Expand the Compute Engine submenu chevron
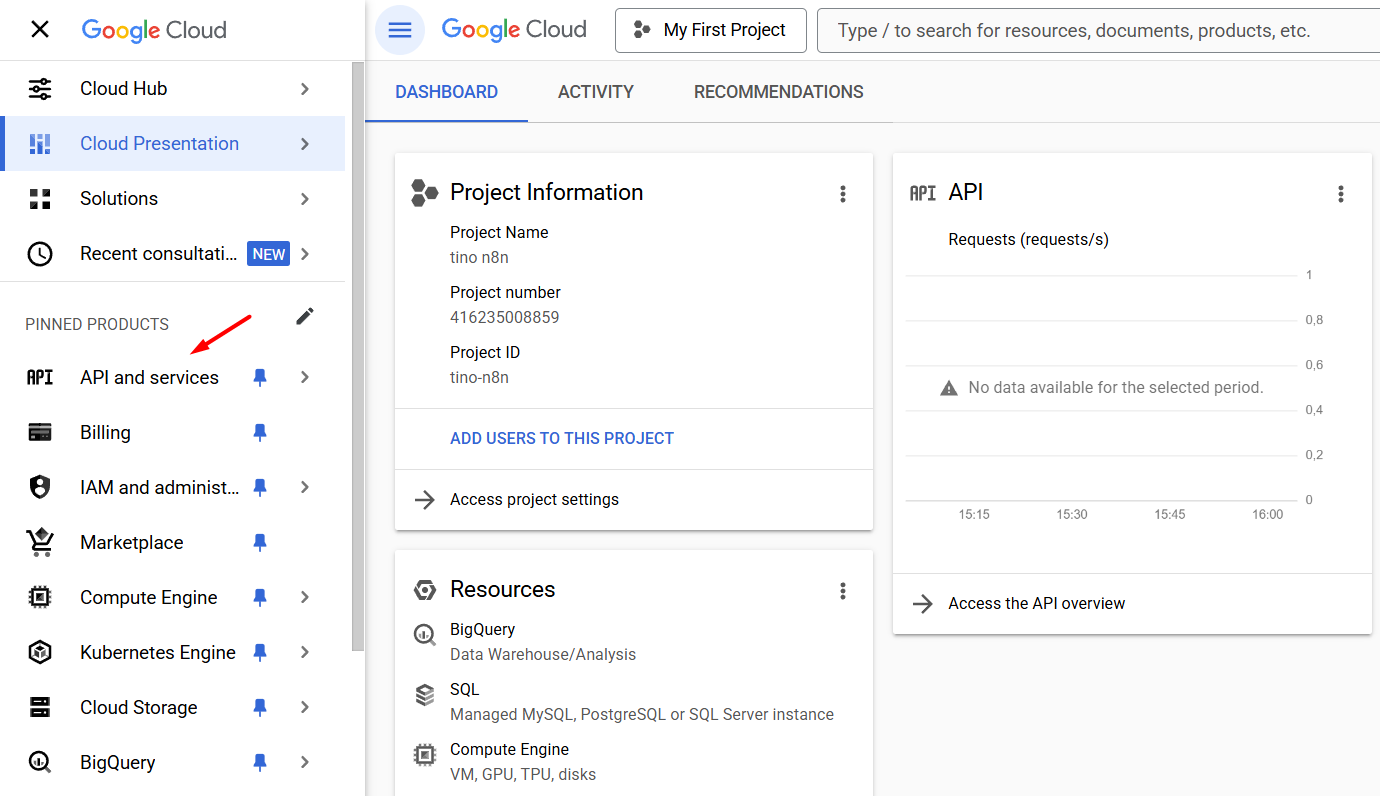This screenshot has height=796, width=1380. click(x=305, y=597)
